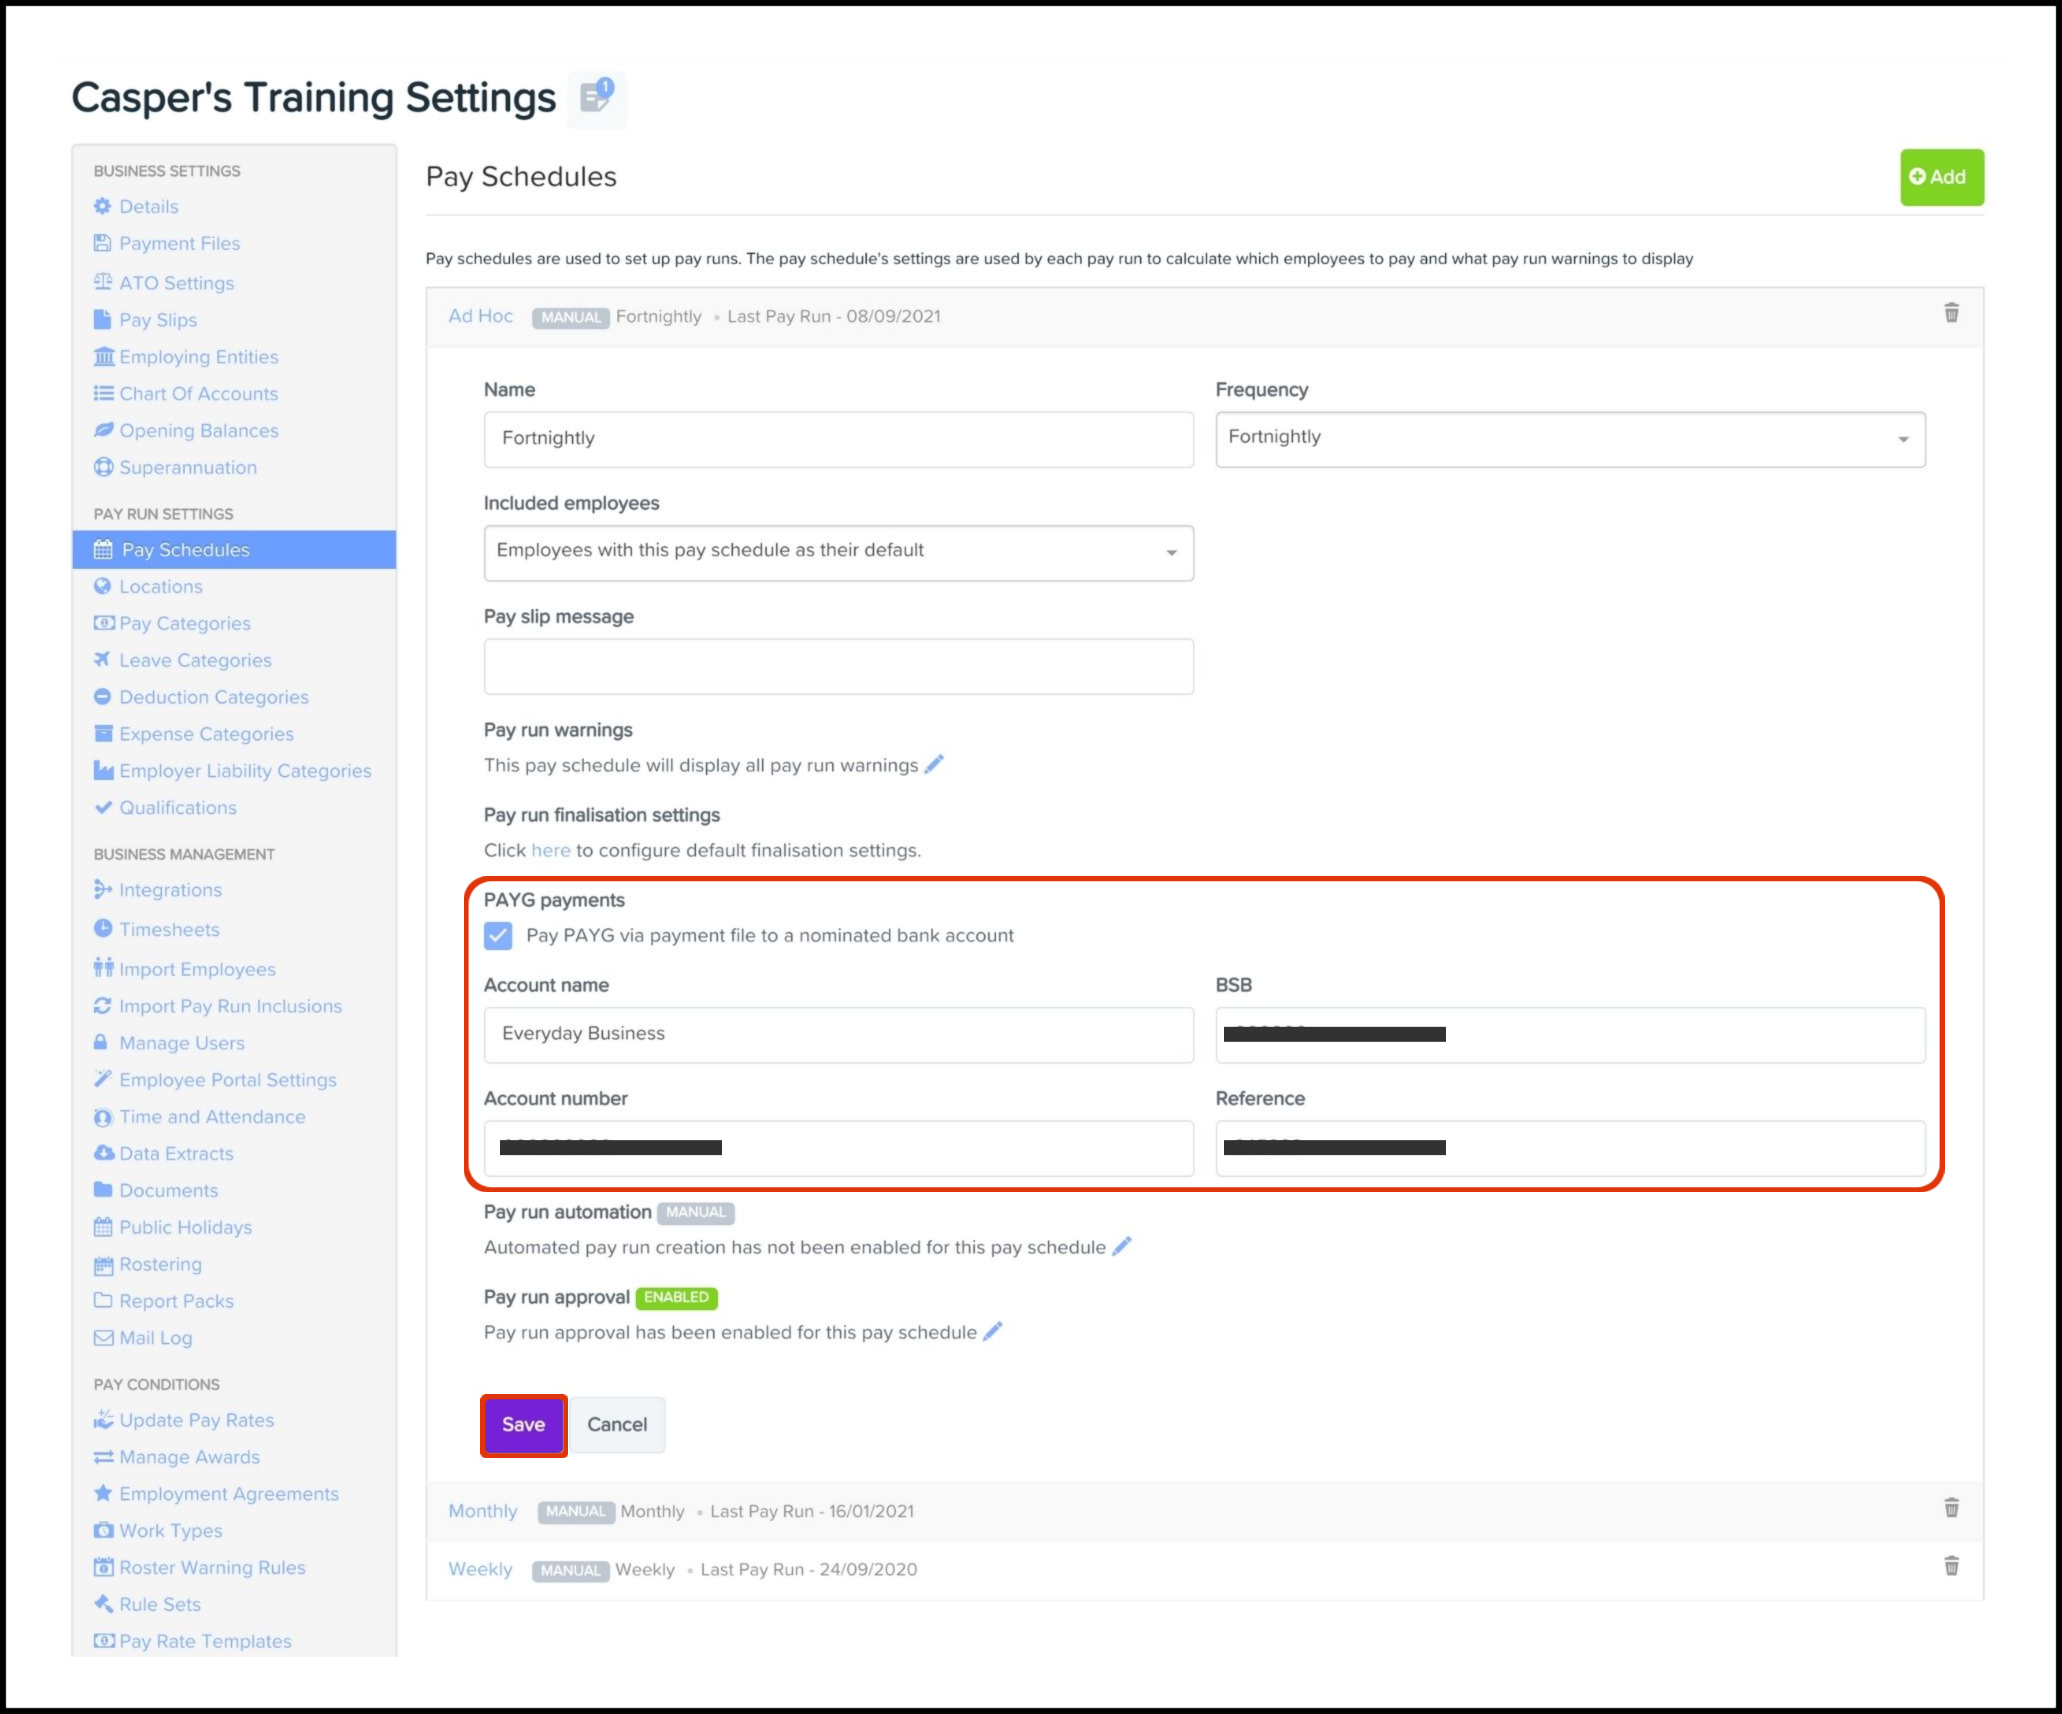The image size is (2062, 1714).
Task: Delete the Ad Hoc pay schedule trash icon
Action: point(1950,313)
